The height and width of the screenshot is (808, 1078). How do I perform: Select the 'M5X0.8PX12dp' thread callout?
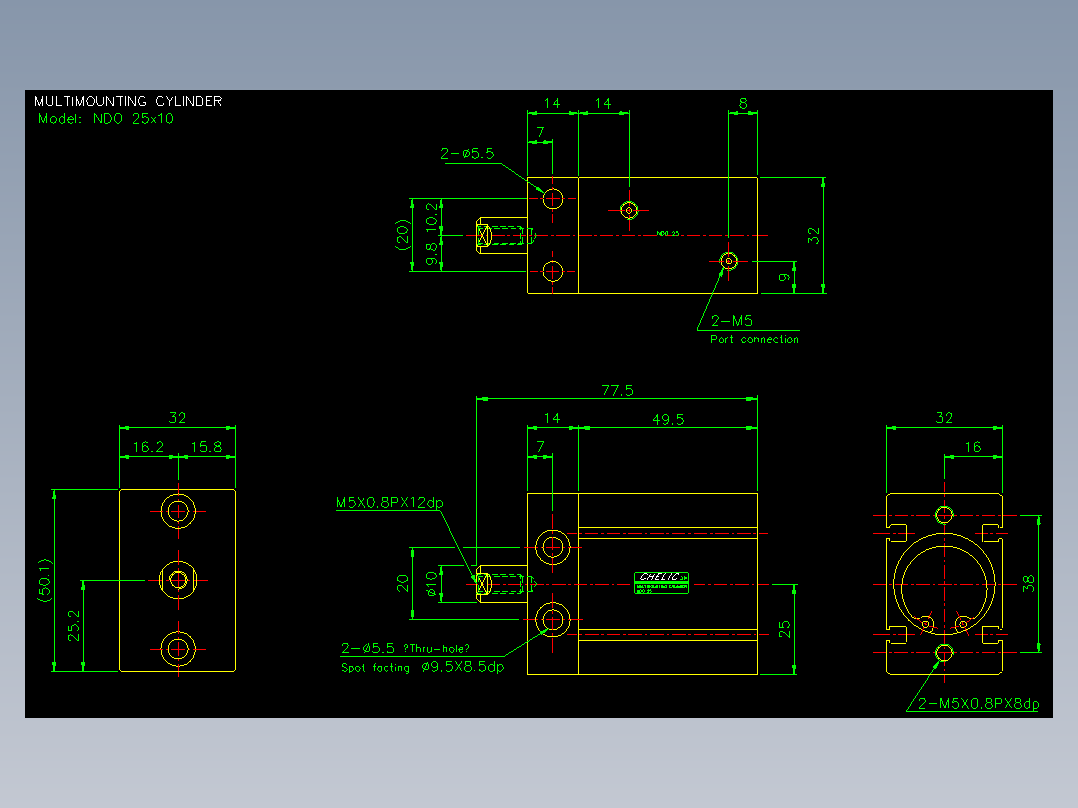point(390,503)
